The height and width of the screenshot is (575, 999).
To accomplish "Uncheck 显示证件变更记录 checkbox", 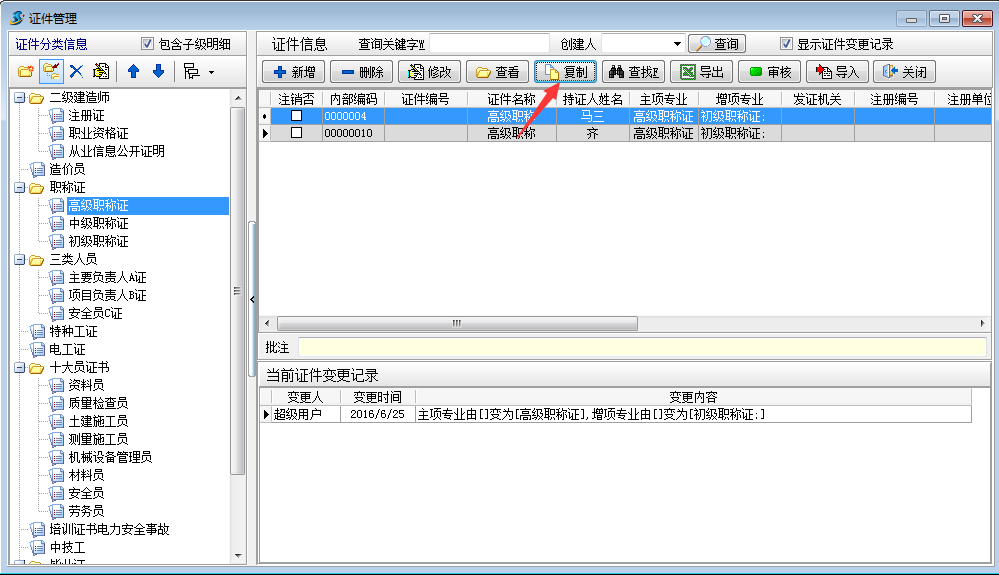I will coord(786,44).
